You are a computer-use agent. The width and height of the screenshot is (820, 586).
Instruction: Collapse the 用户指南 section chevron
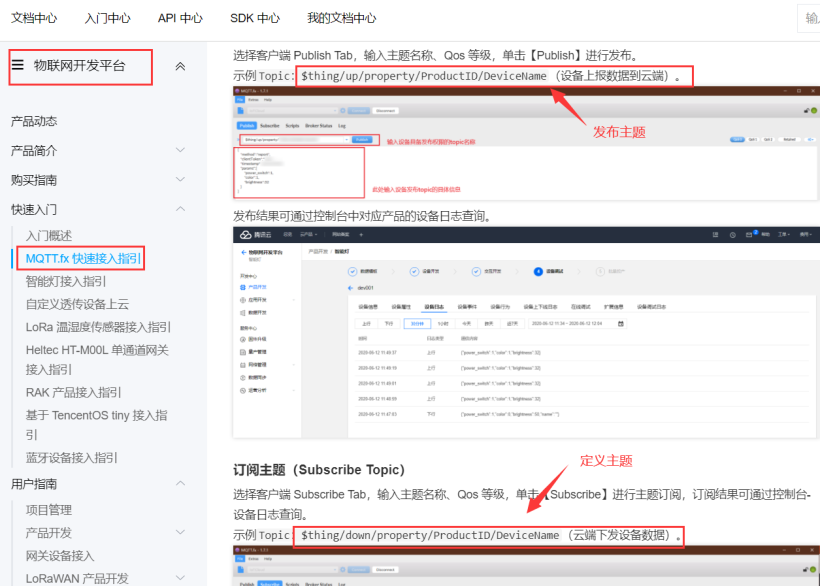tap(180, 484)
